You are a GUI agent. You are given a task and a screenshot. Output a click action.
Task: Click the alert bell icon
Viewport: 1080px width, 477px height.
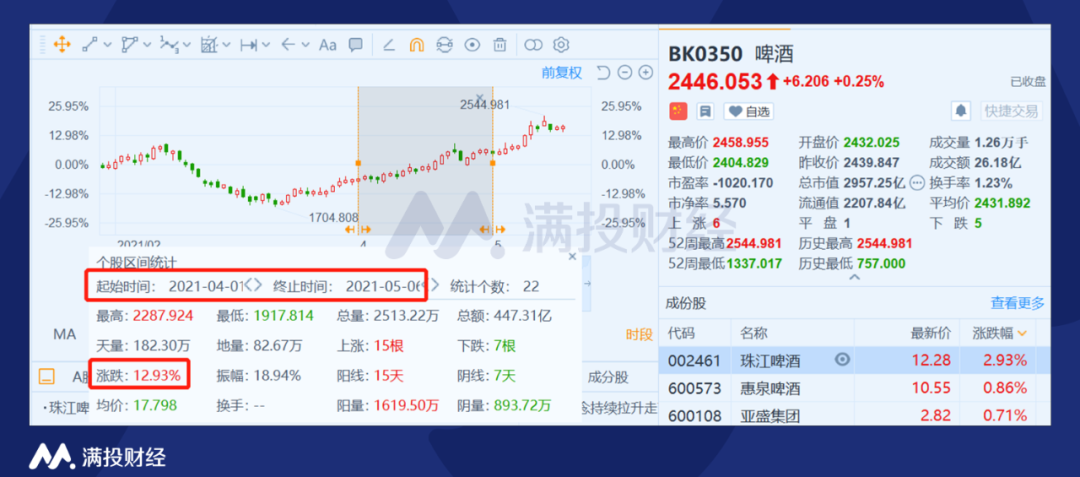[x=962, y=110]
